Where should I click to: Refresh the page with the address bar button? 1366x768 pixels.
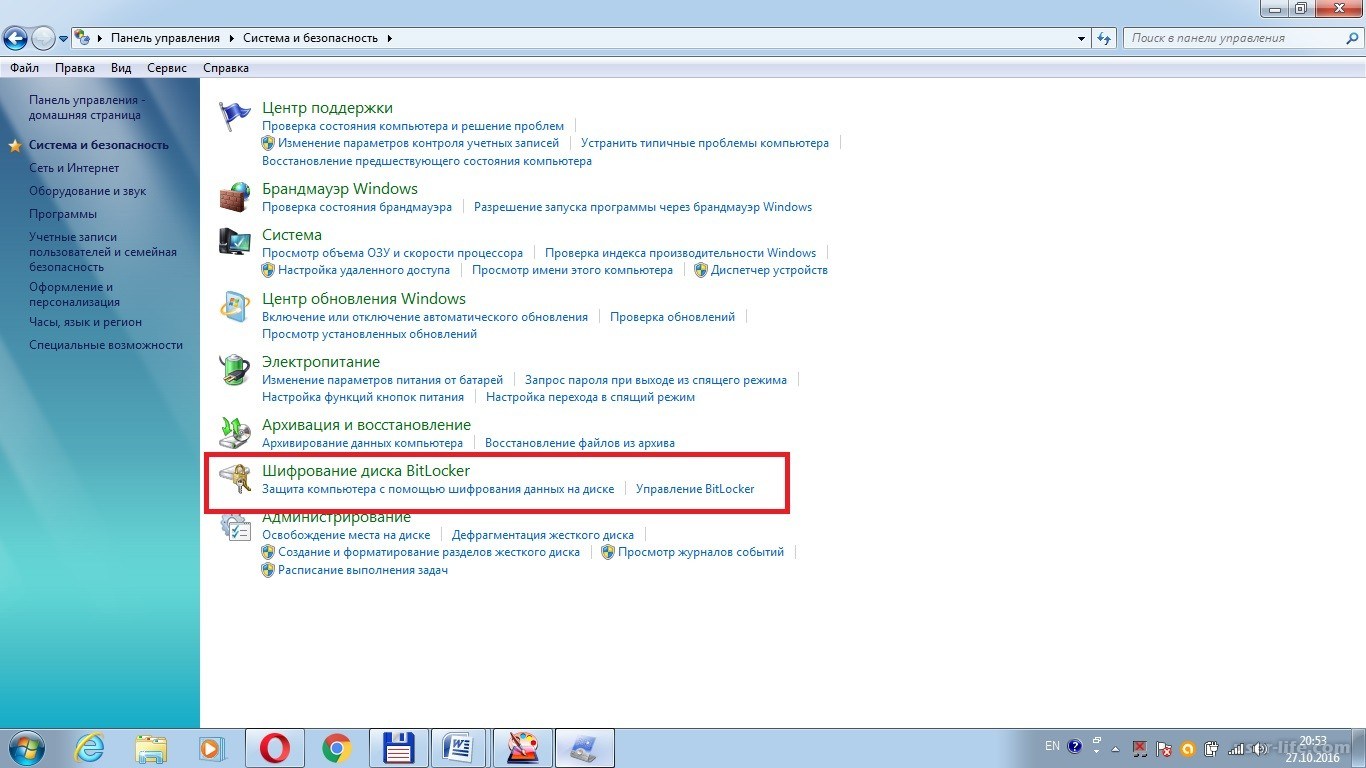[1105, 38]
